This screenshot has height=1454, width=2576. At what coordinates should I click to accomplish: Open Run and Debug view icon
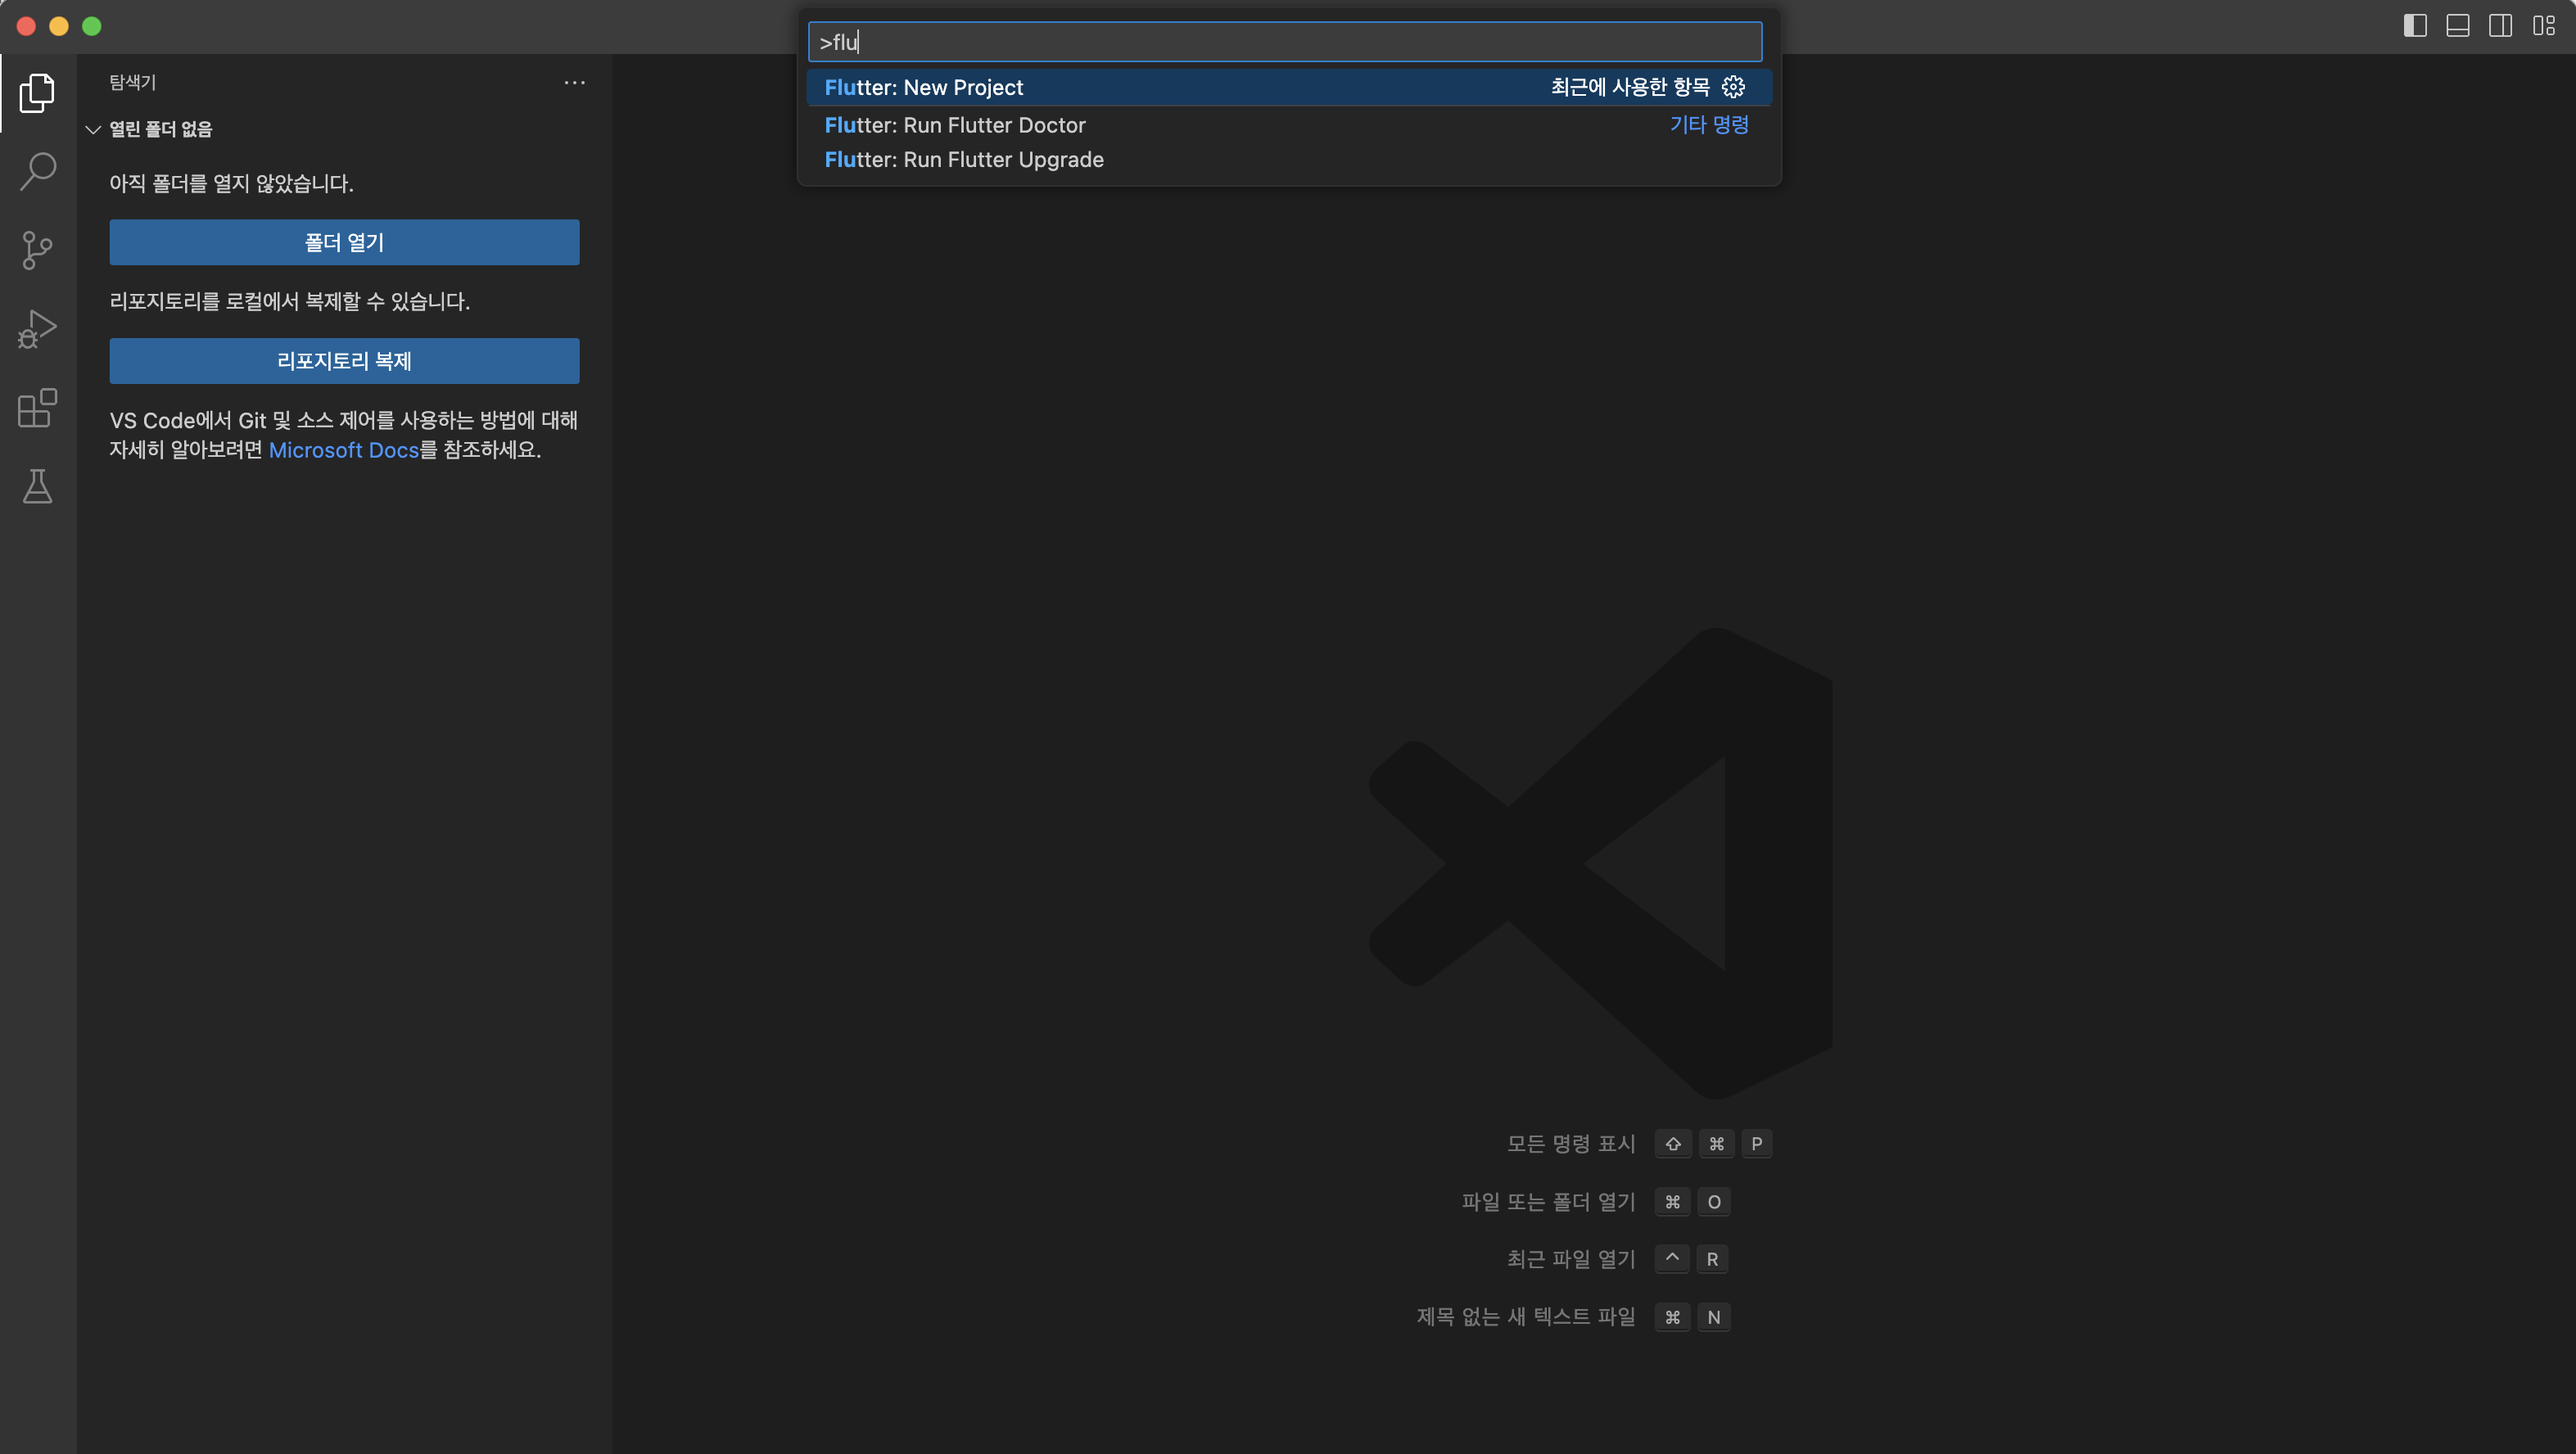[x=37, y=329]
